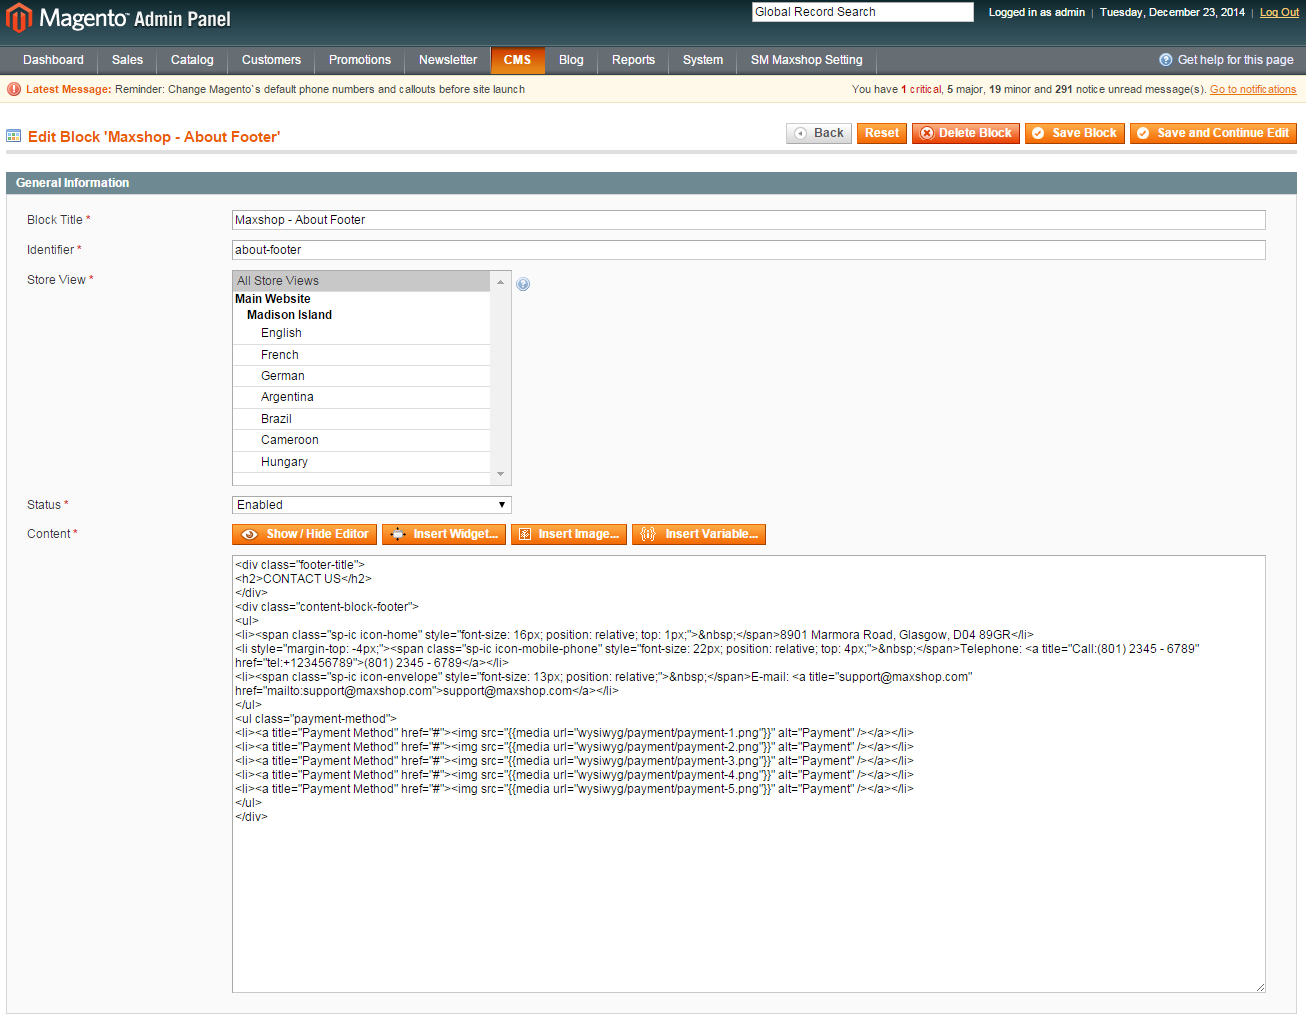Open the Status dropdown
Image resolution: width=1306 pixels, height=1018 pixels.
pyautogui.click(x=372, y=505)
